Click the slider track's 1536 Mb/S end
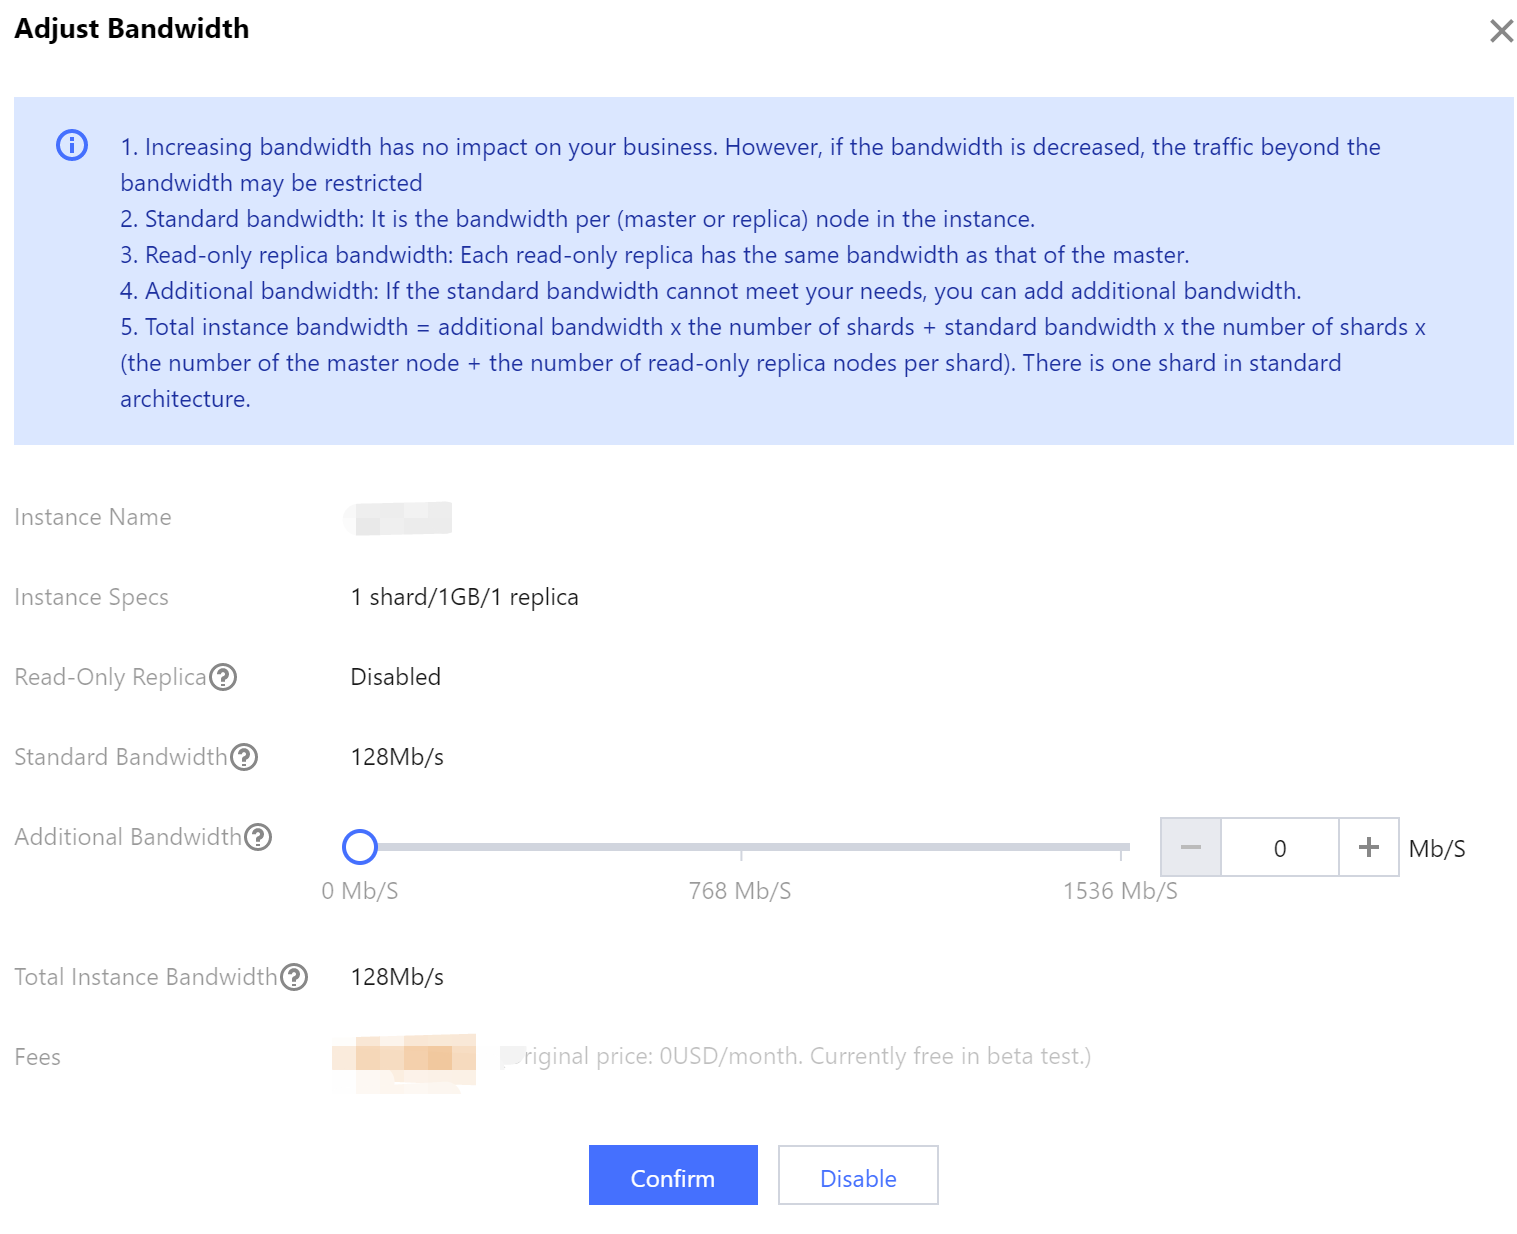The width and height of the screenshot is (1517, 1234). click(1122, 847)
